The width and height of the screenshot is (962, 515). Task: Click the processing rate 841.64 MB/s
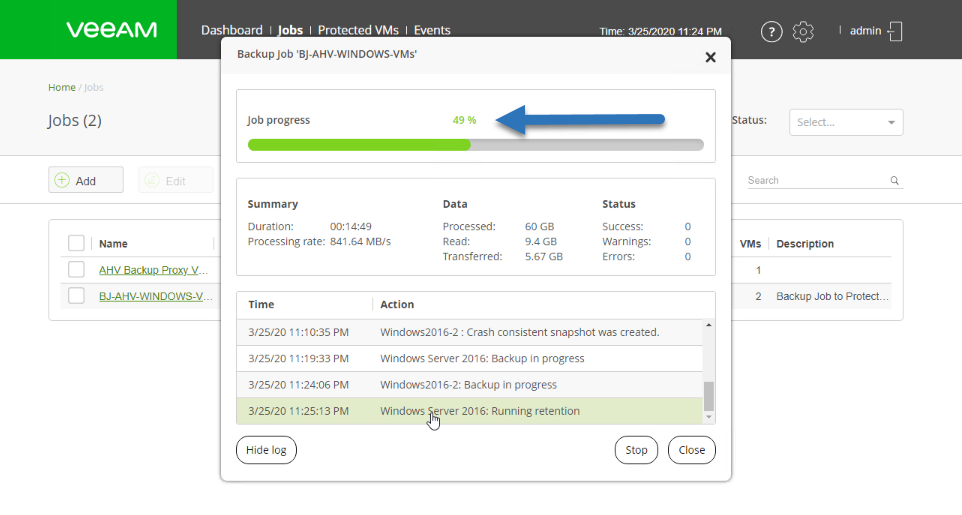pos(360,242)
